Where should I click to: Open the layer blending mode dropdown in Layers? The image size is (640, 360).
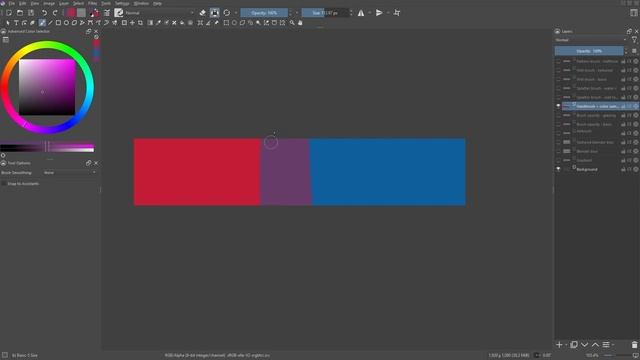tap(591, 40)
